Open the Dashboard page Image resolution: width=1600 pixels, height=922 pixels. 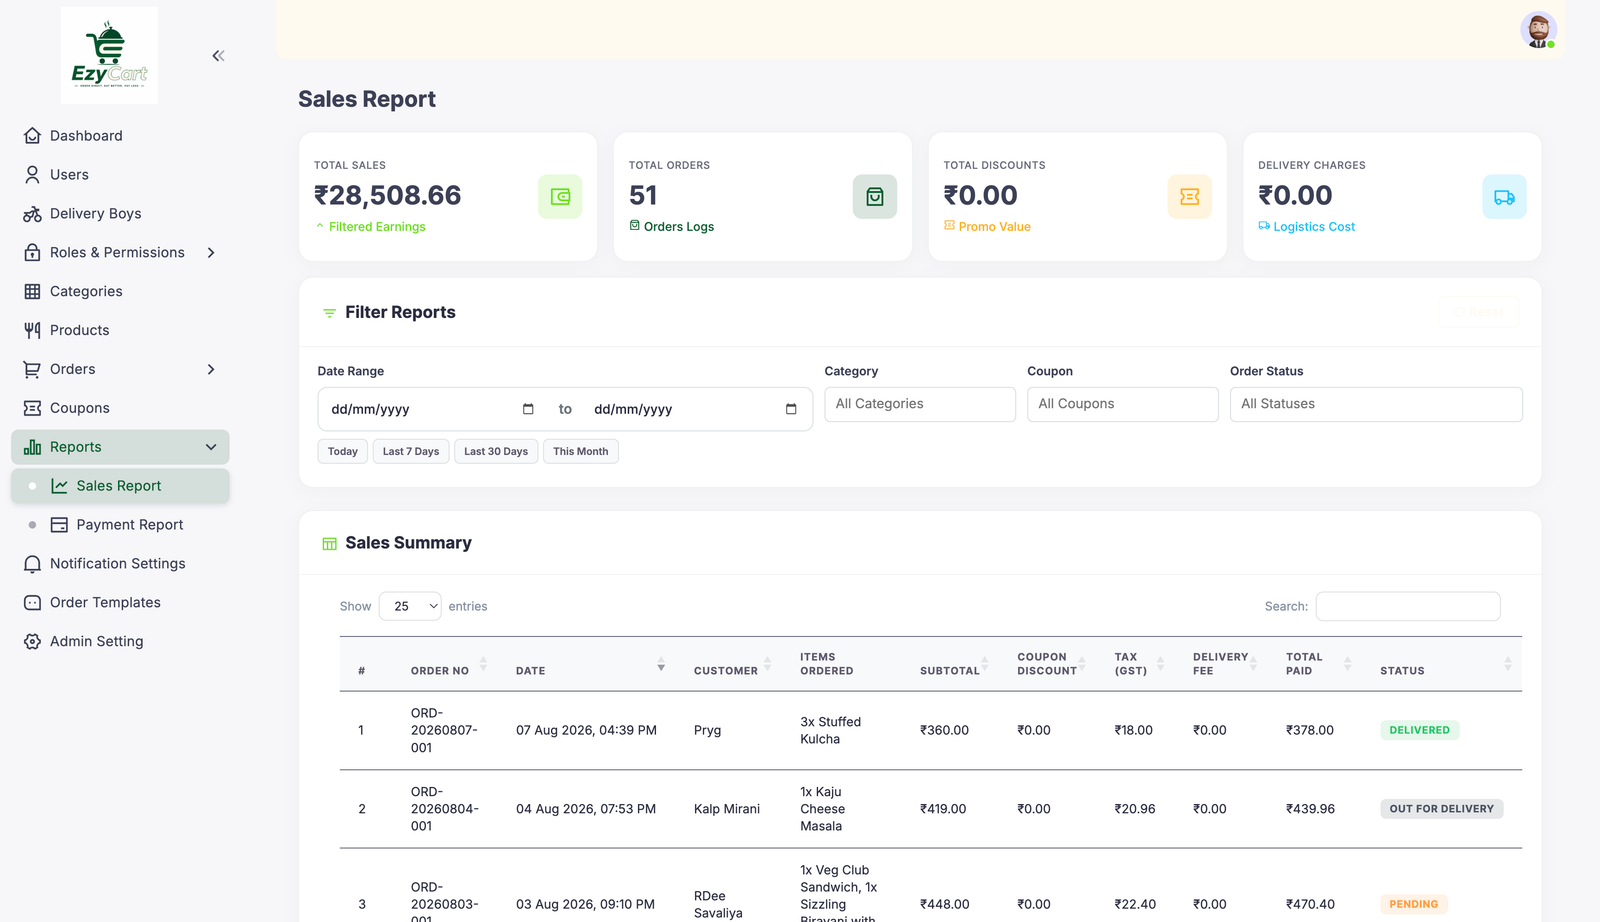pos(120,136)
